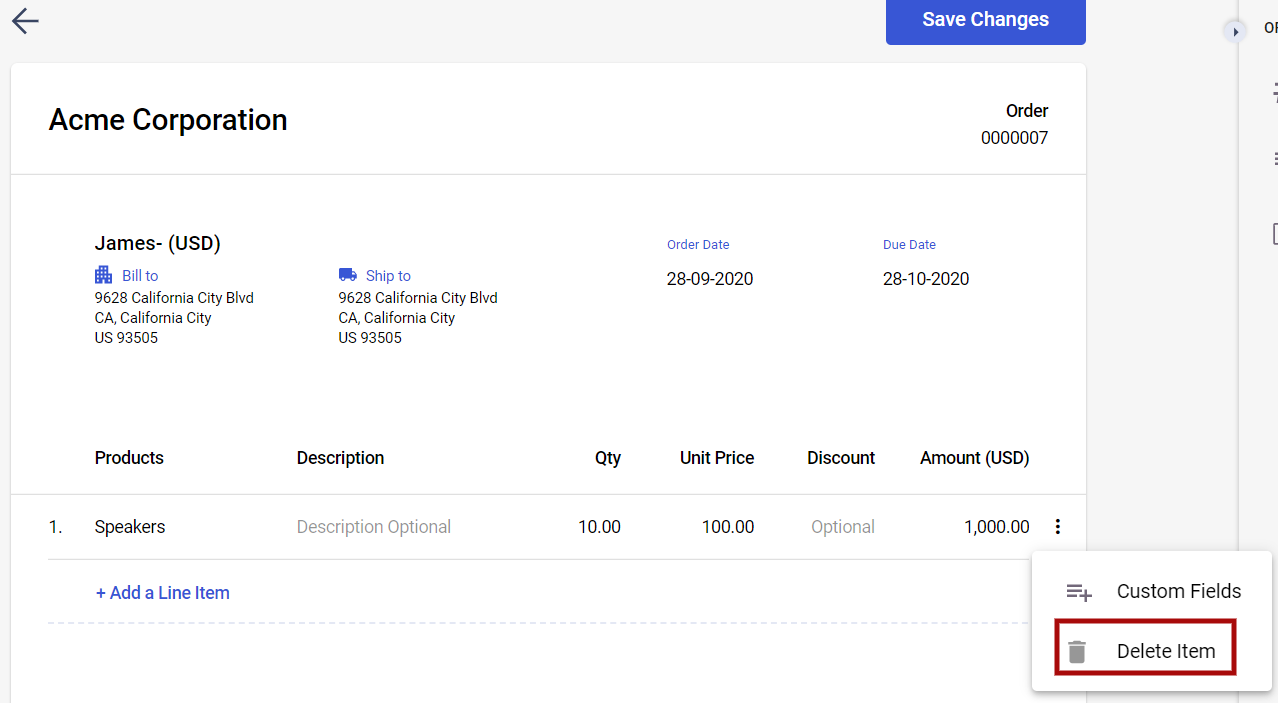Click the Amount (USD) column header
The height and width of the screenshot is (703, 1278).
[x=975, y=458]
